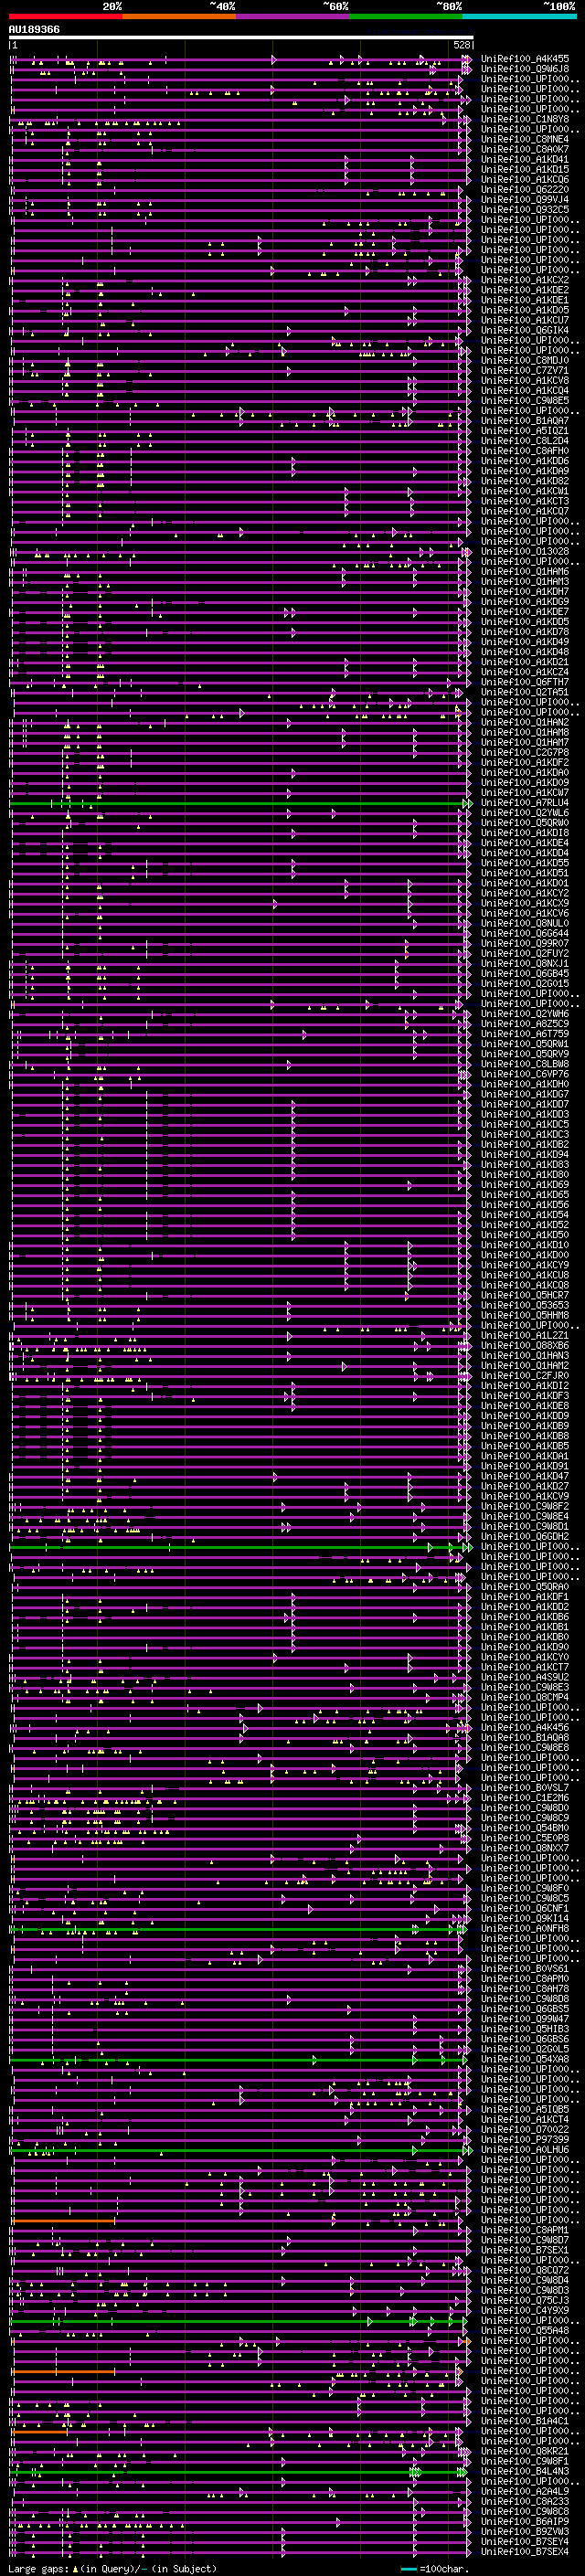Select hit label UniRef100_Q62220
Image resolution: width=585 pixels, height=2576 pixels.
point(525,190)
